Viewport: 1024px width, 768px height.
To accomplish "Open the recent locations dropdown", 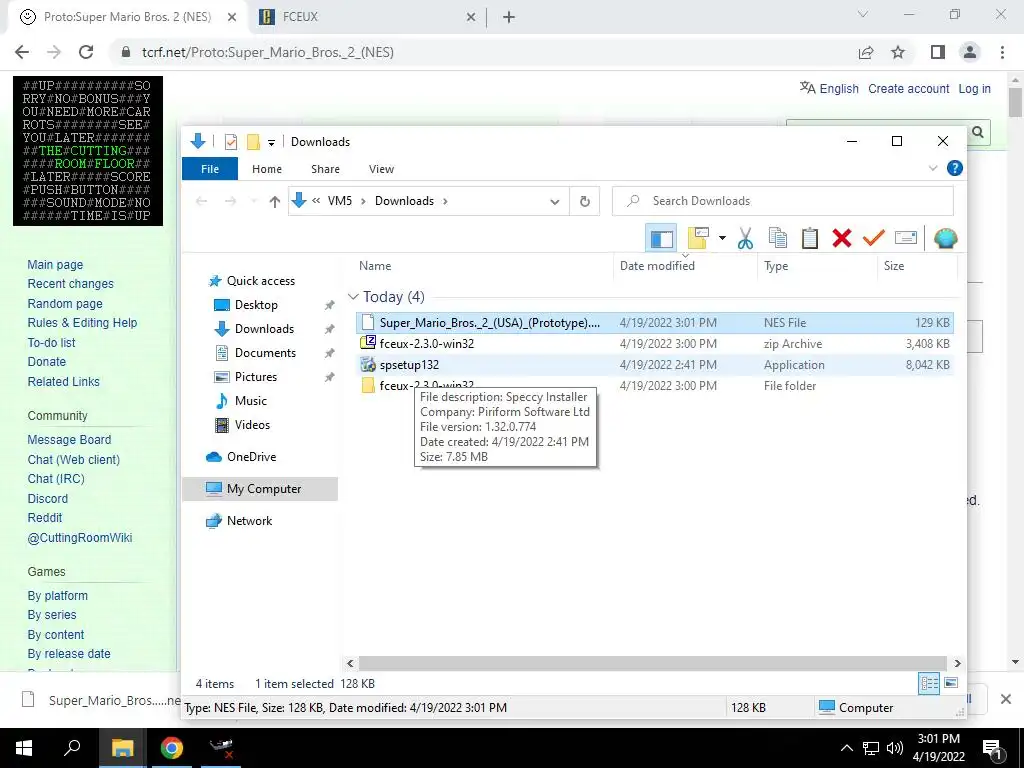I will tap(254, 202).
